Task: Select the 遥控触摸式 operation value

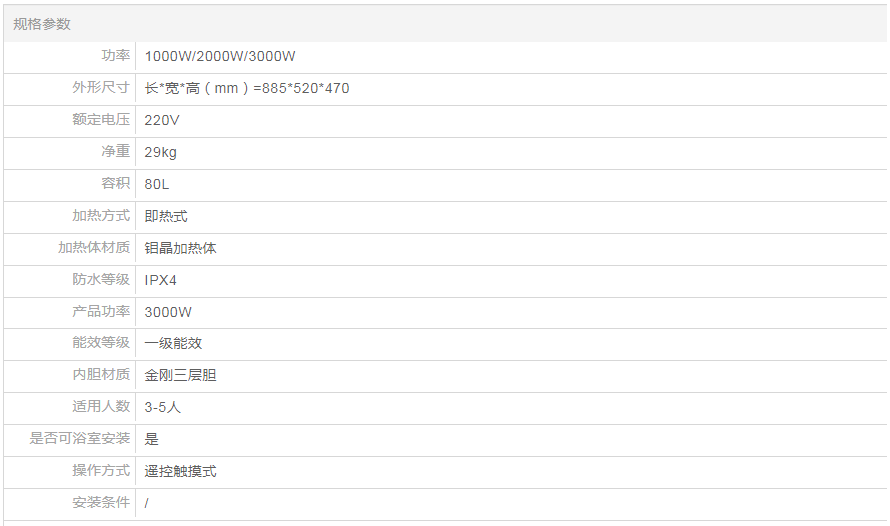Action: [x=180, y=471]
